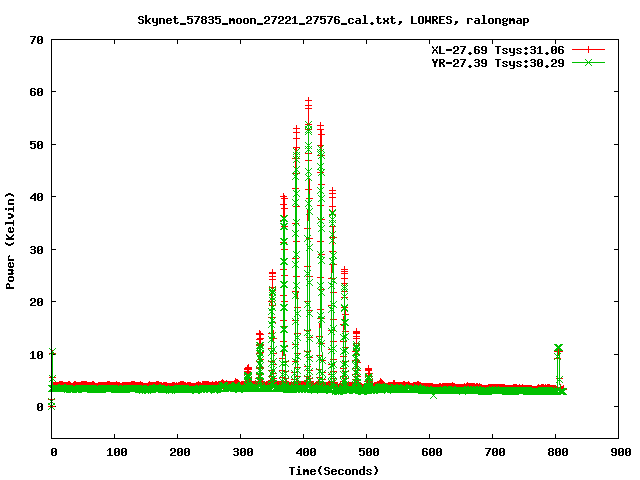Click x-axis tick label 700

[x=495, y=452]
